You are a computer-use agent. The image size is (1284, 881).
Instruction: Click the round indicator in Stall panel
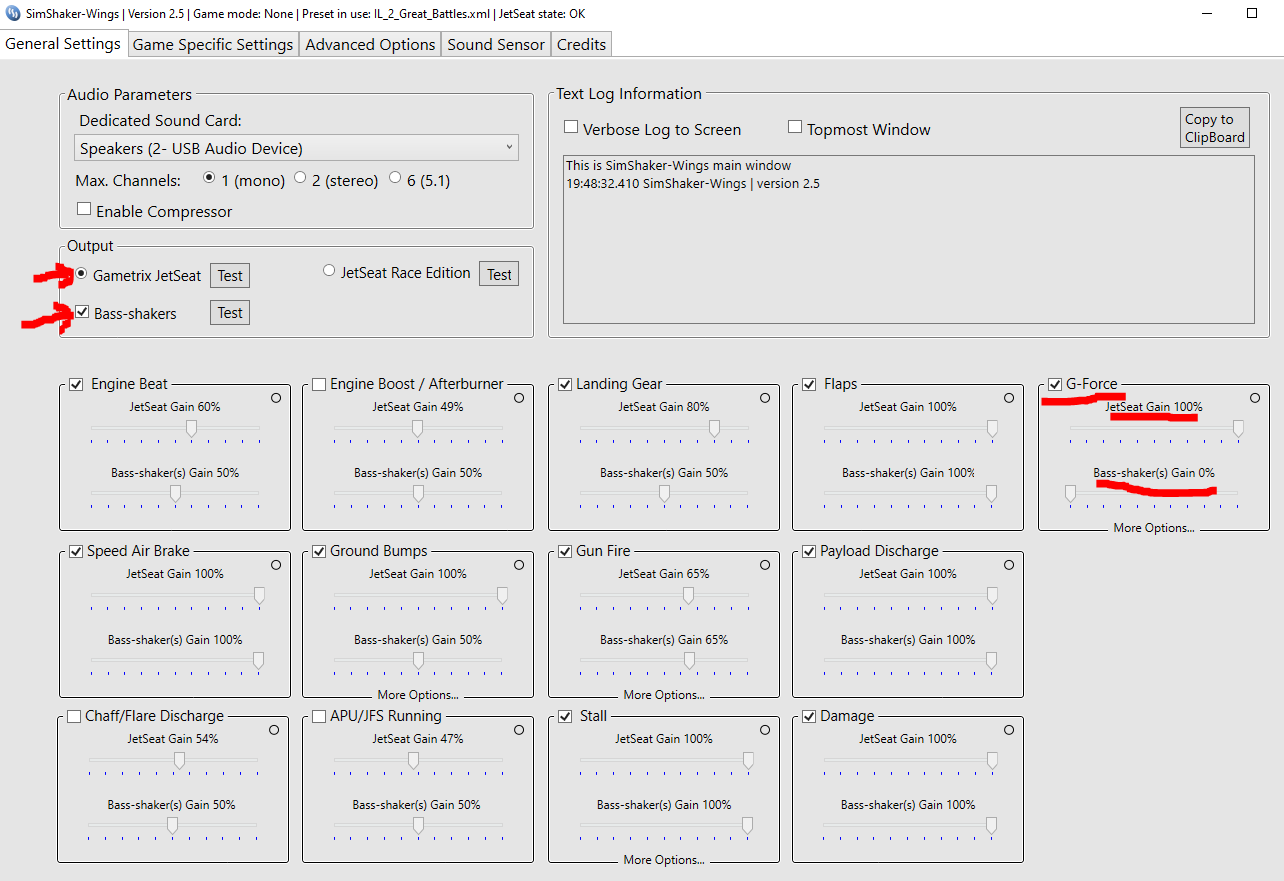click(x=765, y=730)
